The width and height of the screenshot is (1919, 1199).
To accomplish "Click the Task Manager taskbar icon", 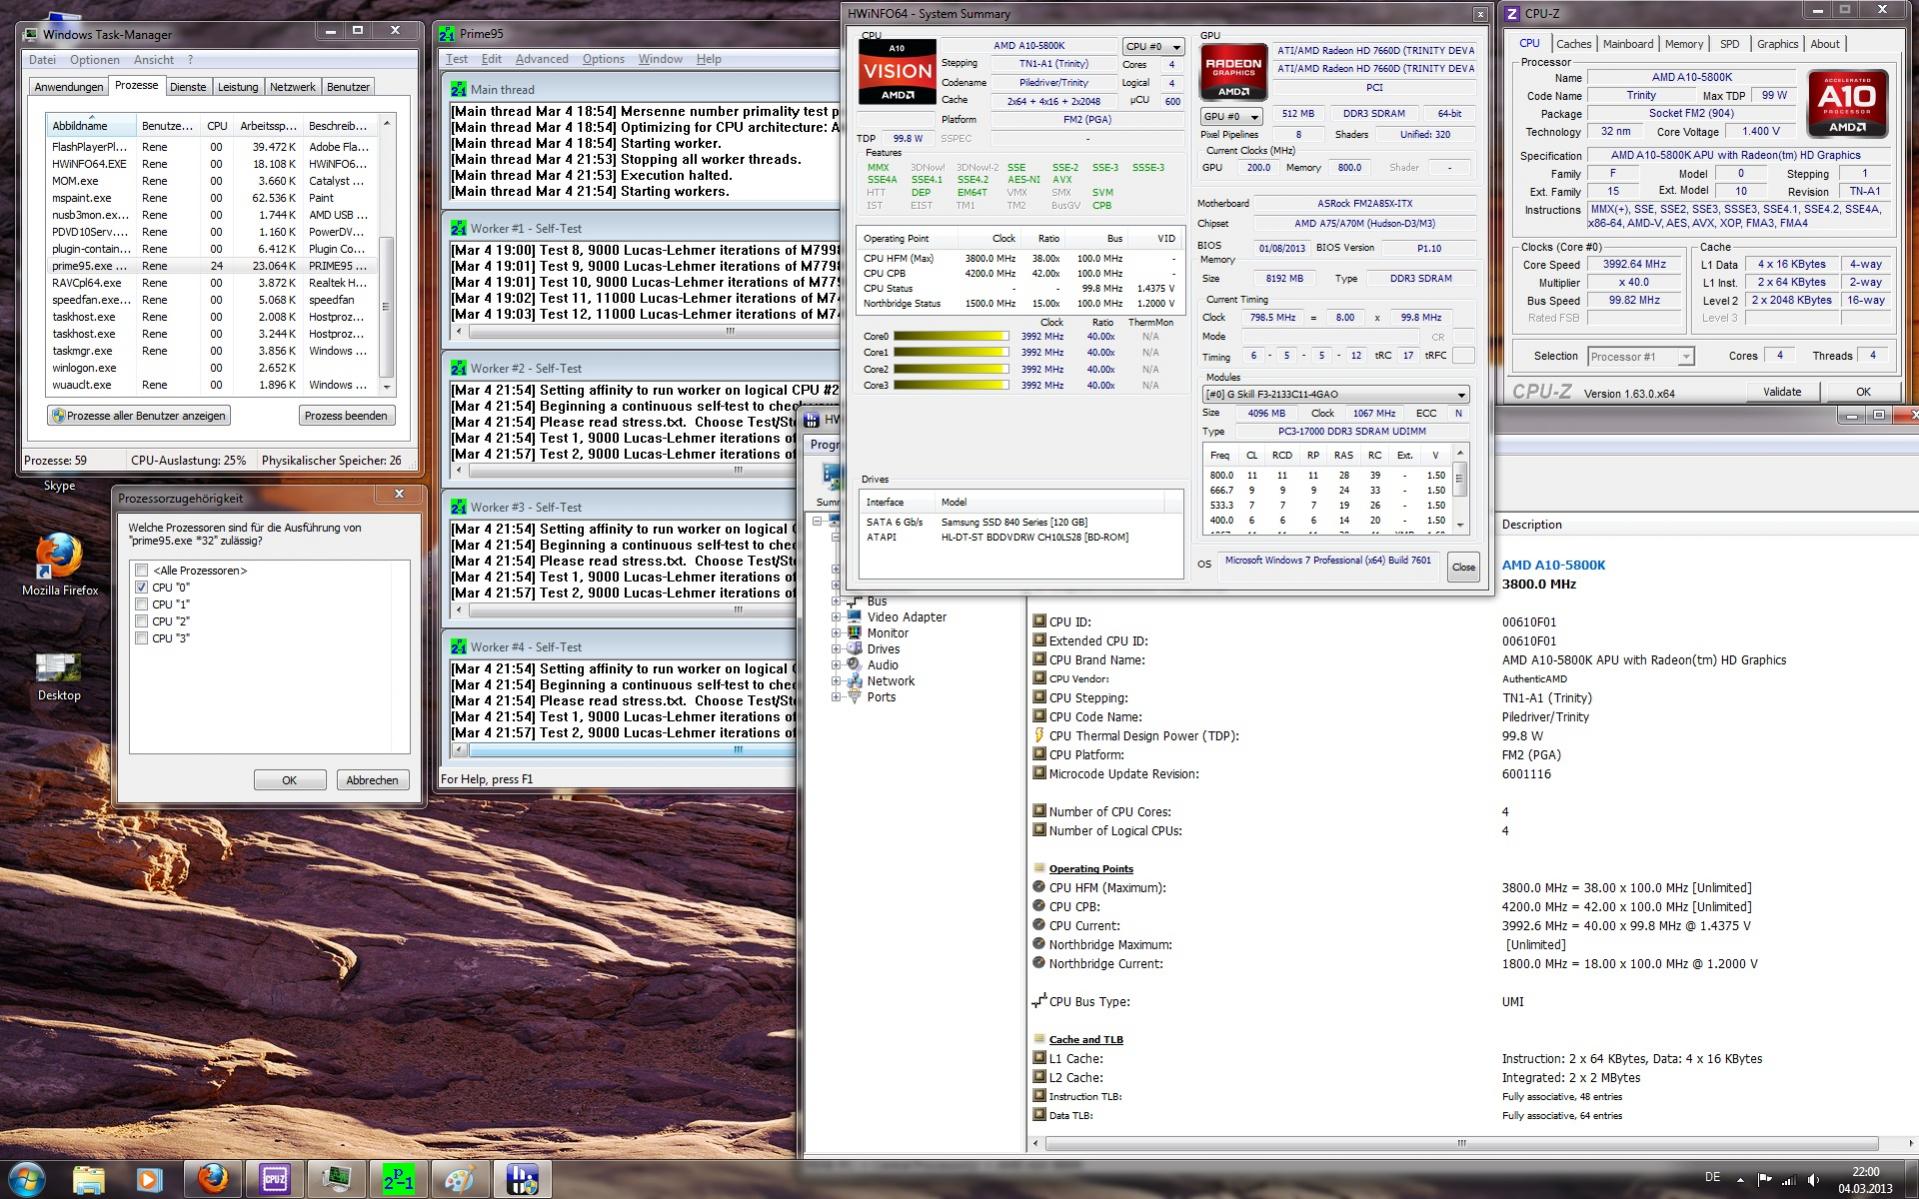I will (336, 1179).
